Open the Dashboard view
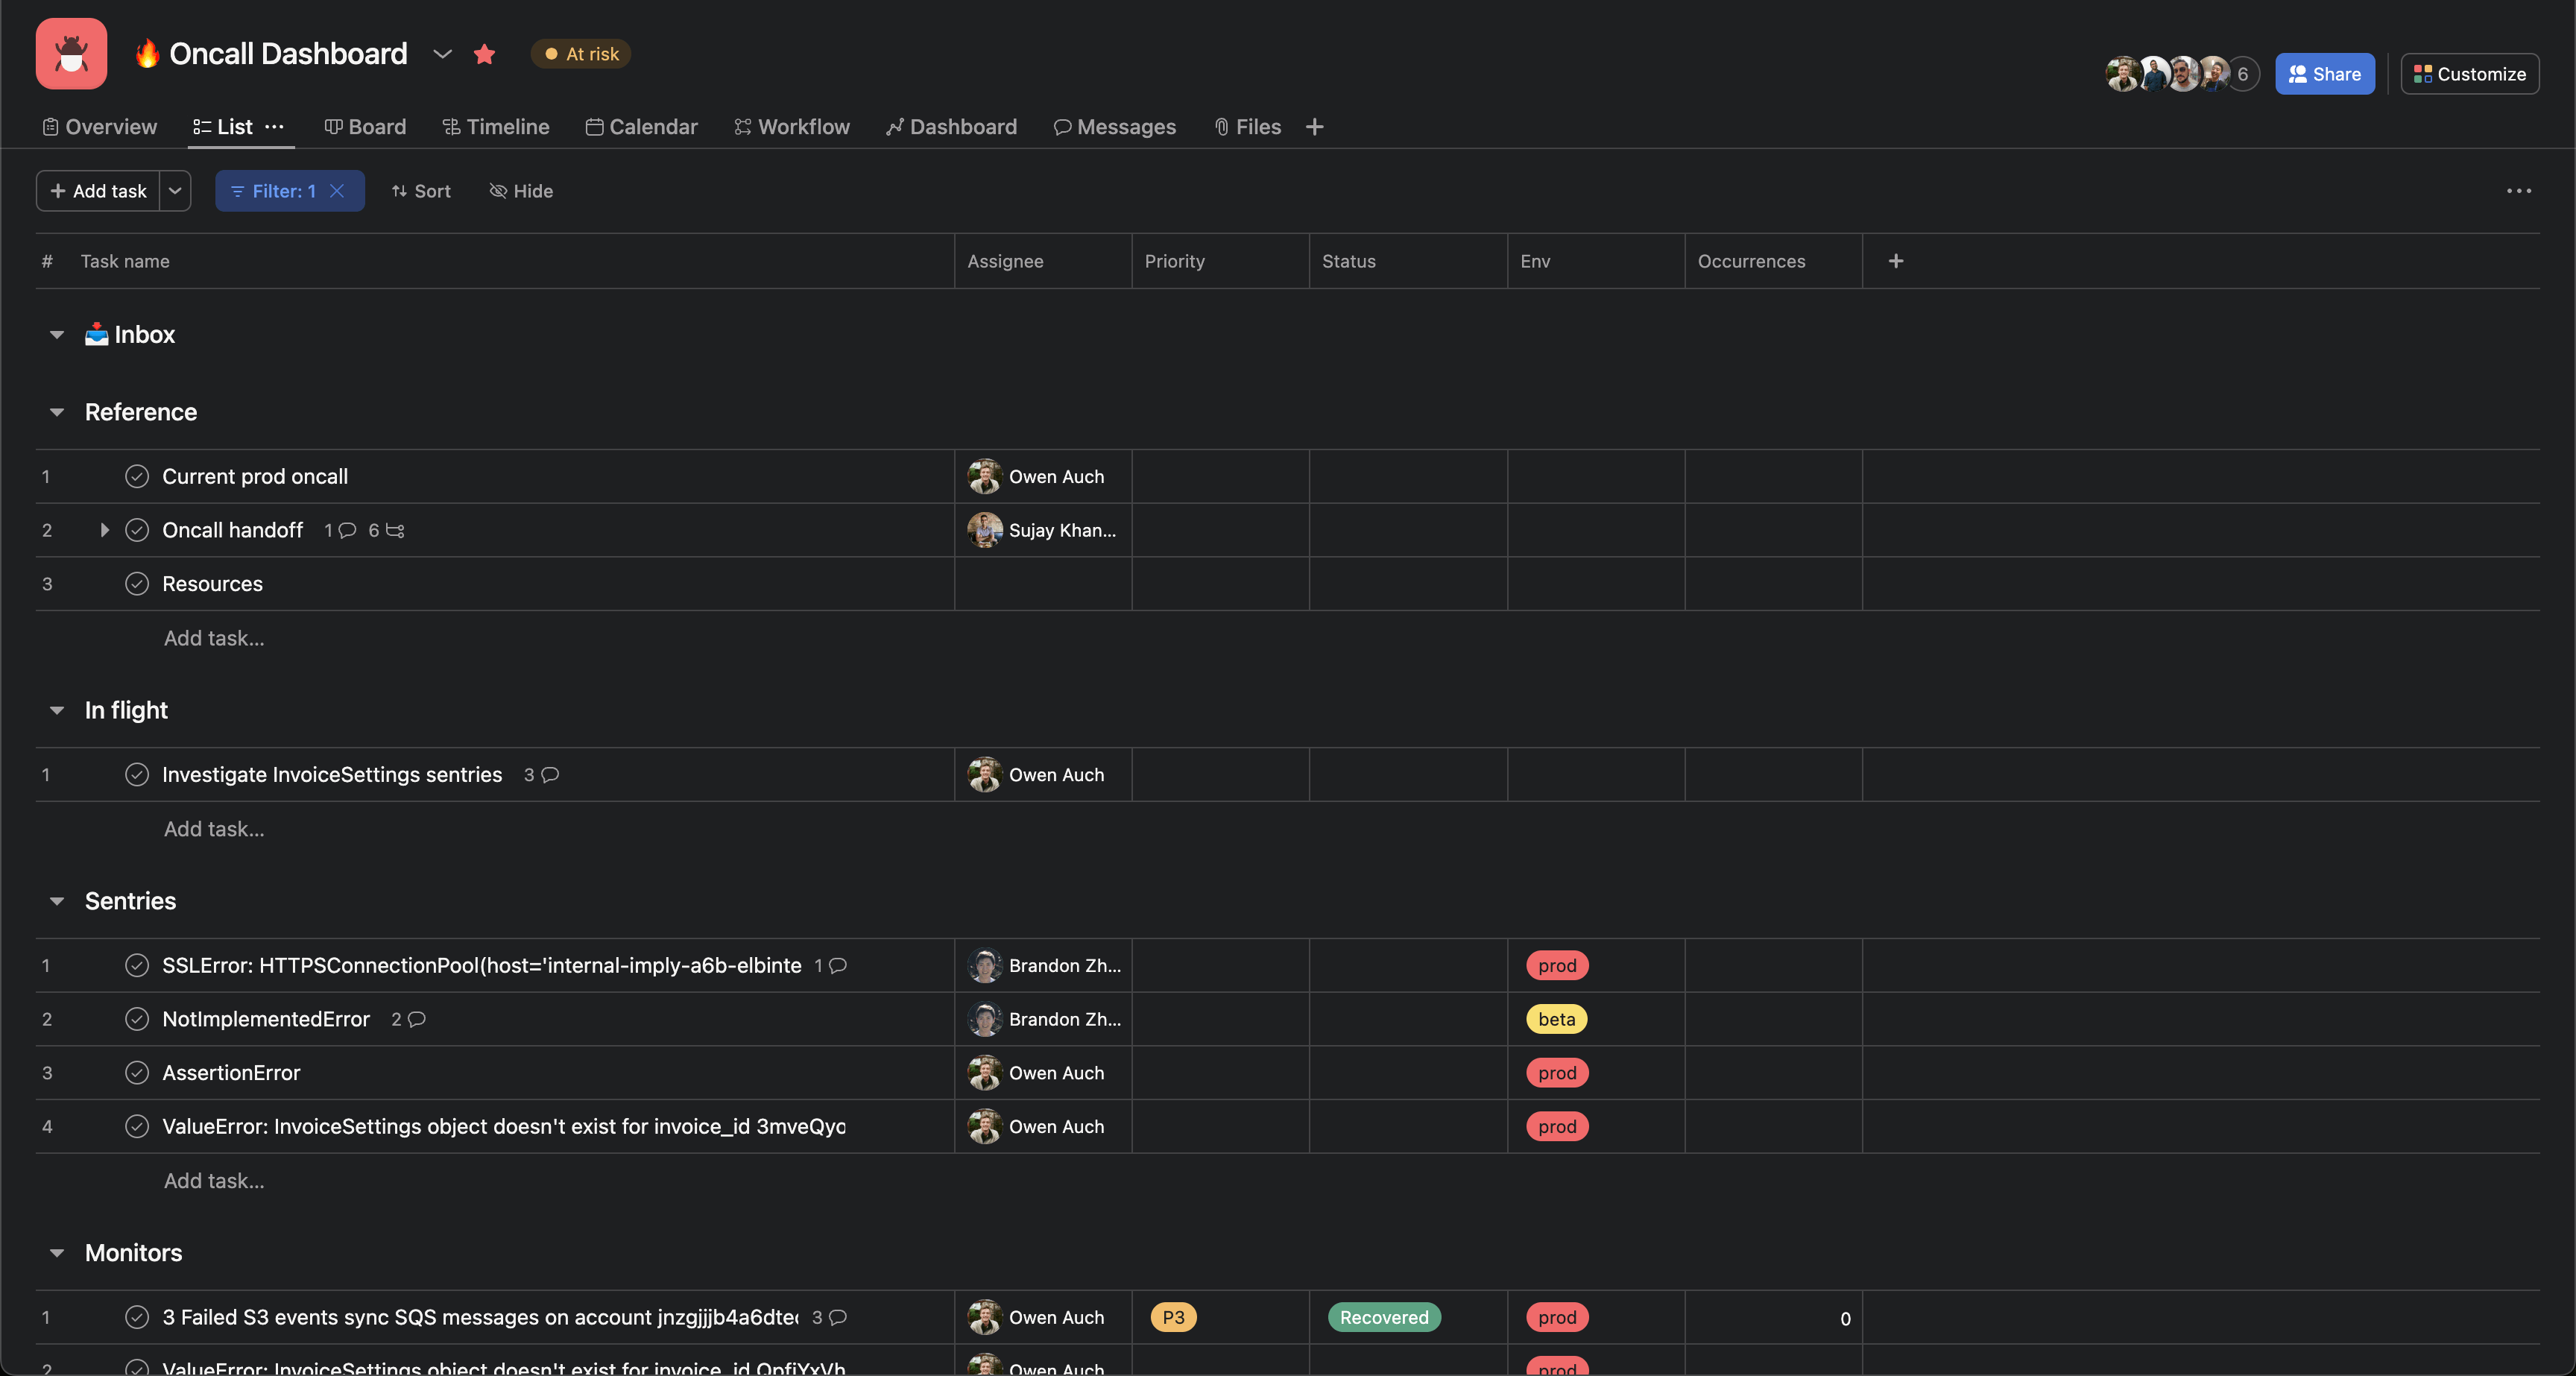This screenshot has height=1376, width=2576. 950,126
